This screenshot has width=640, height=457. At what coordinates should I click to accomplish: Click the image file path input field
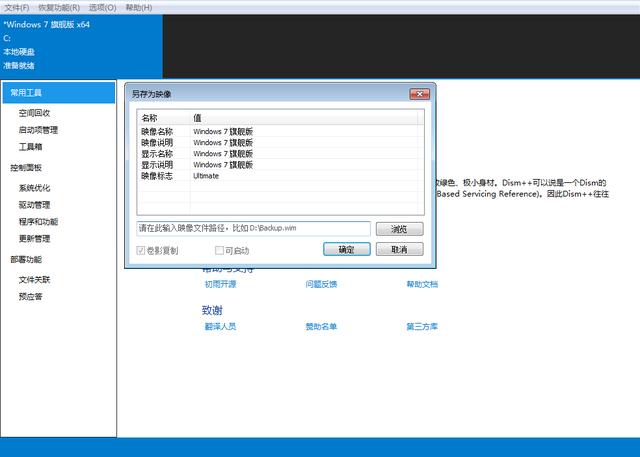(253, 228)
